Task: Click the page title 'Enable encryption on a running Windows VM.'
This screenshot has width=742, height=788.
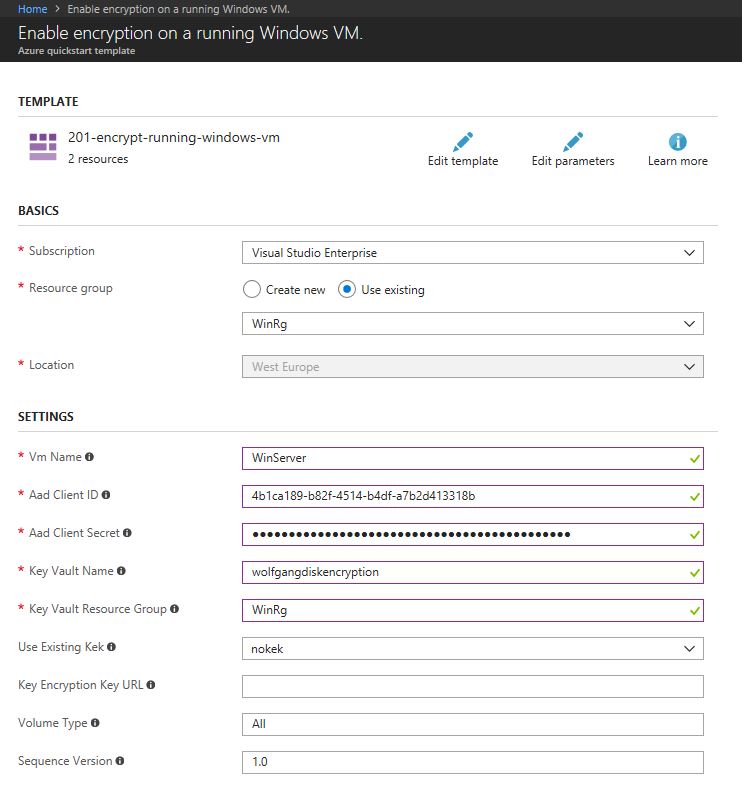Action: [x=190, y=33]
